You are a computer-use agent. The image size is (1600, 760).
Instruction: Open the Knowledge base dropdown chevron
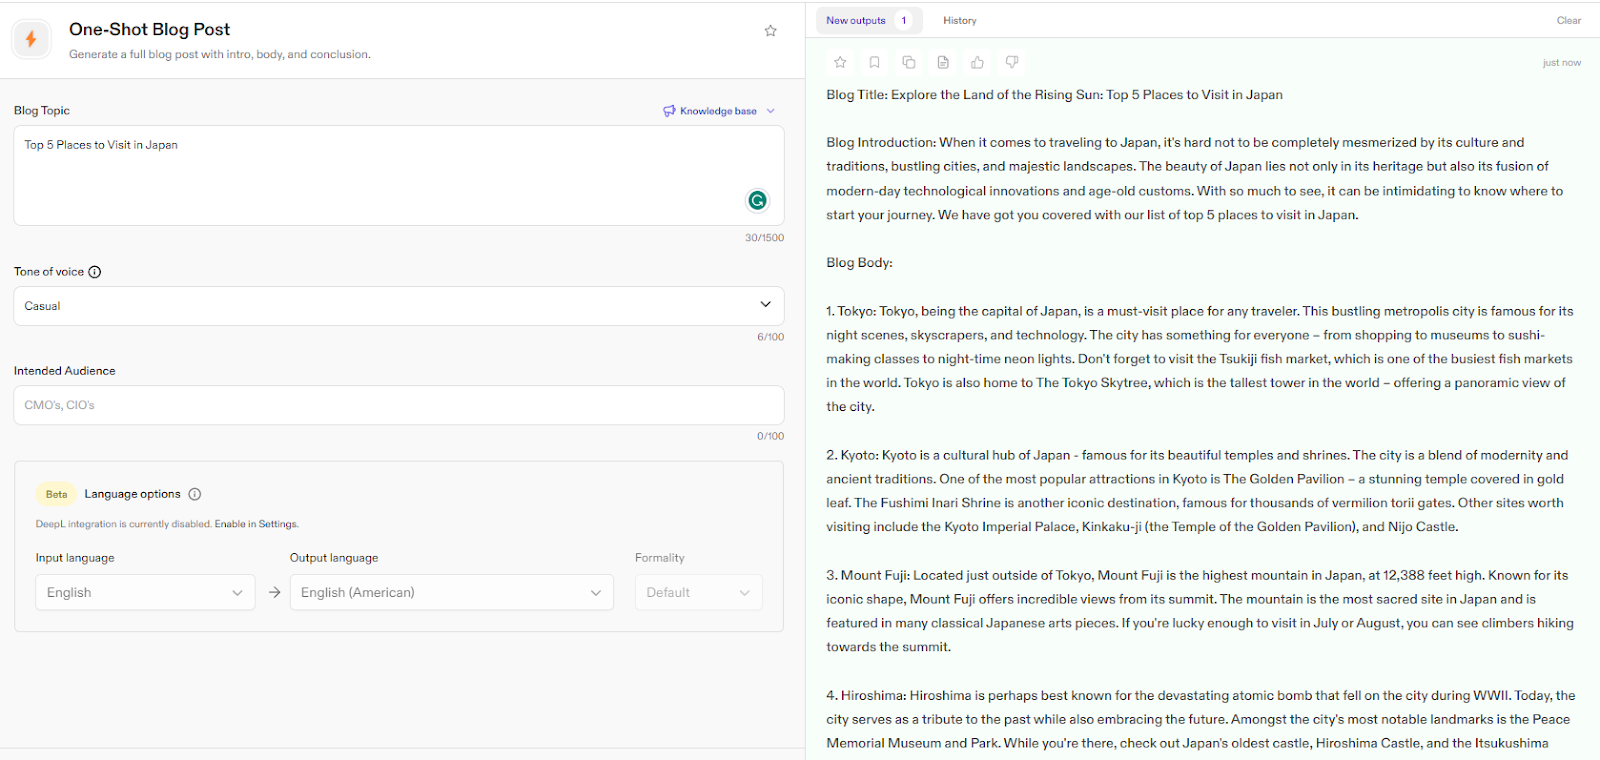[x=771, y=111]
